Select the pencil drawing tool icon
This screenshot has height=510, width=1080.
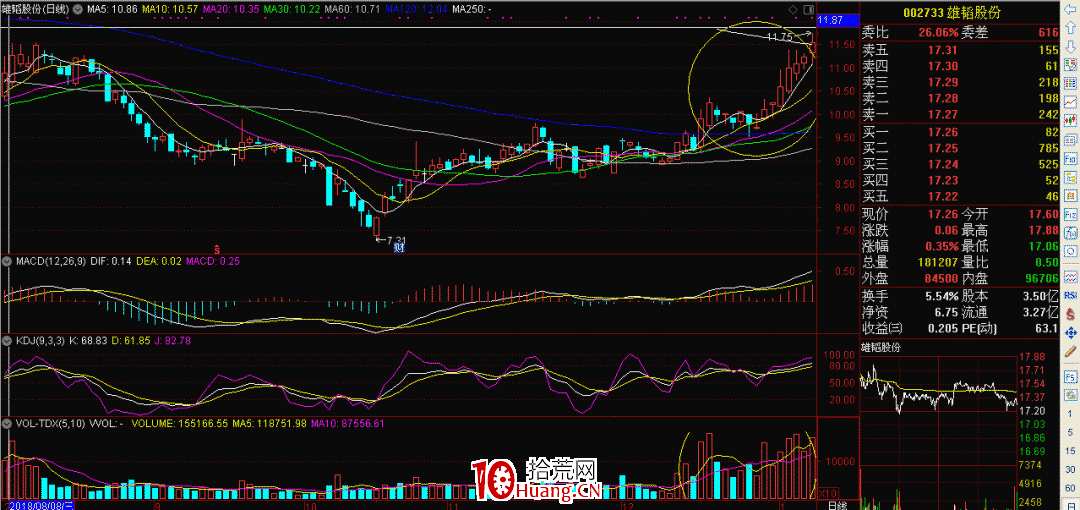tap(1070, 351)
